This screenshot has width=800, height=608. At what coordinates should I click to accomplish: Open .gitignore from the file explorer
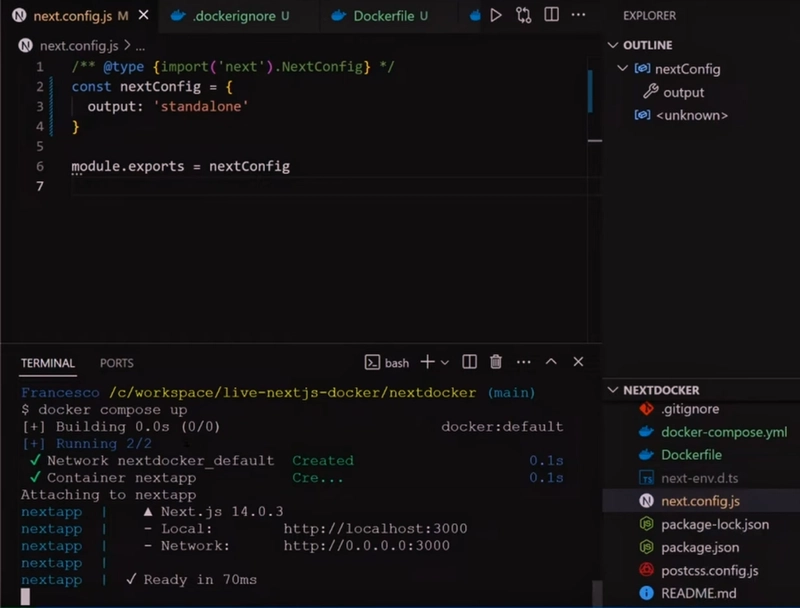click(x=690, y=409)
